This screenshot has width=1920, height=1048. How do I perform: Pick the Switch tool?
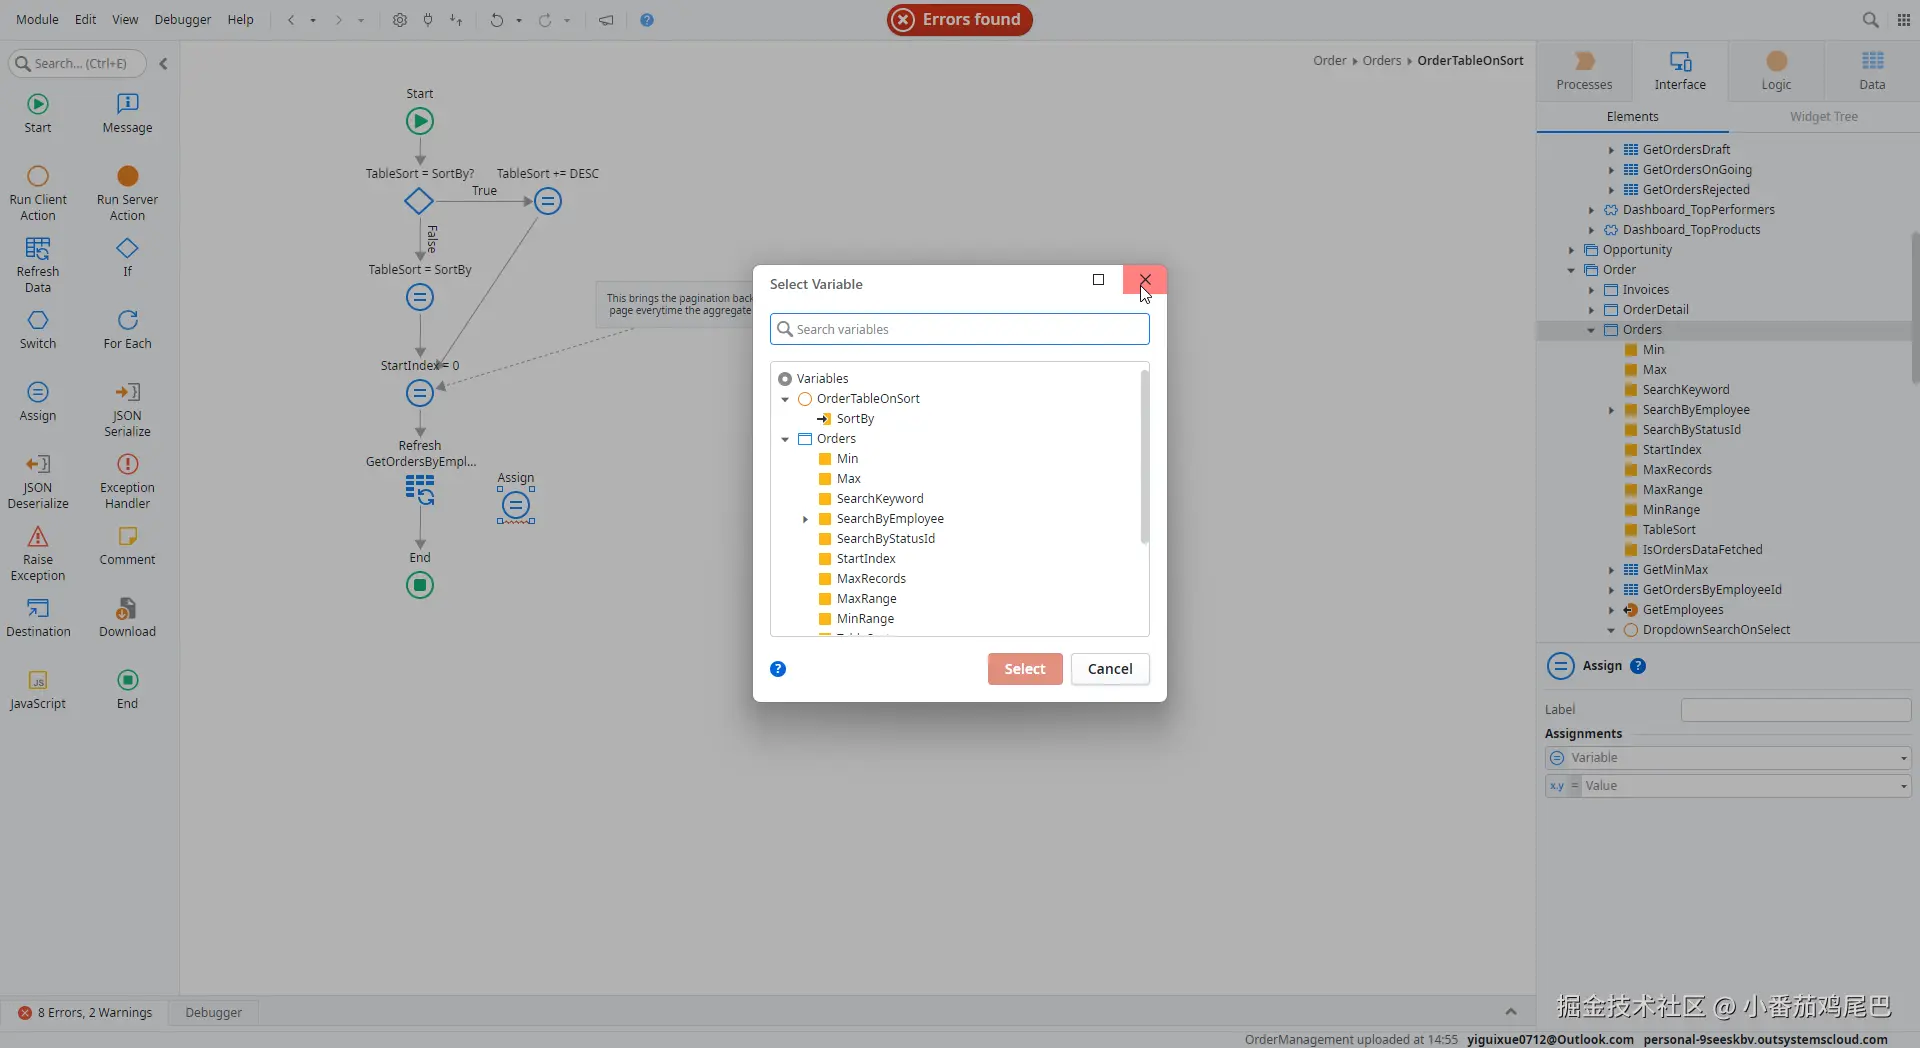38,329
